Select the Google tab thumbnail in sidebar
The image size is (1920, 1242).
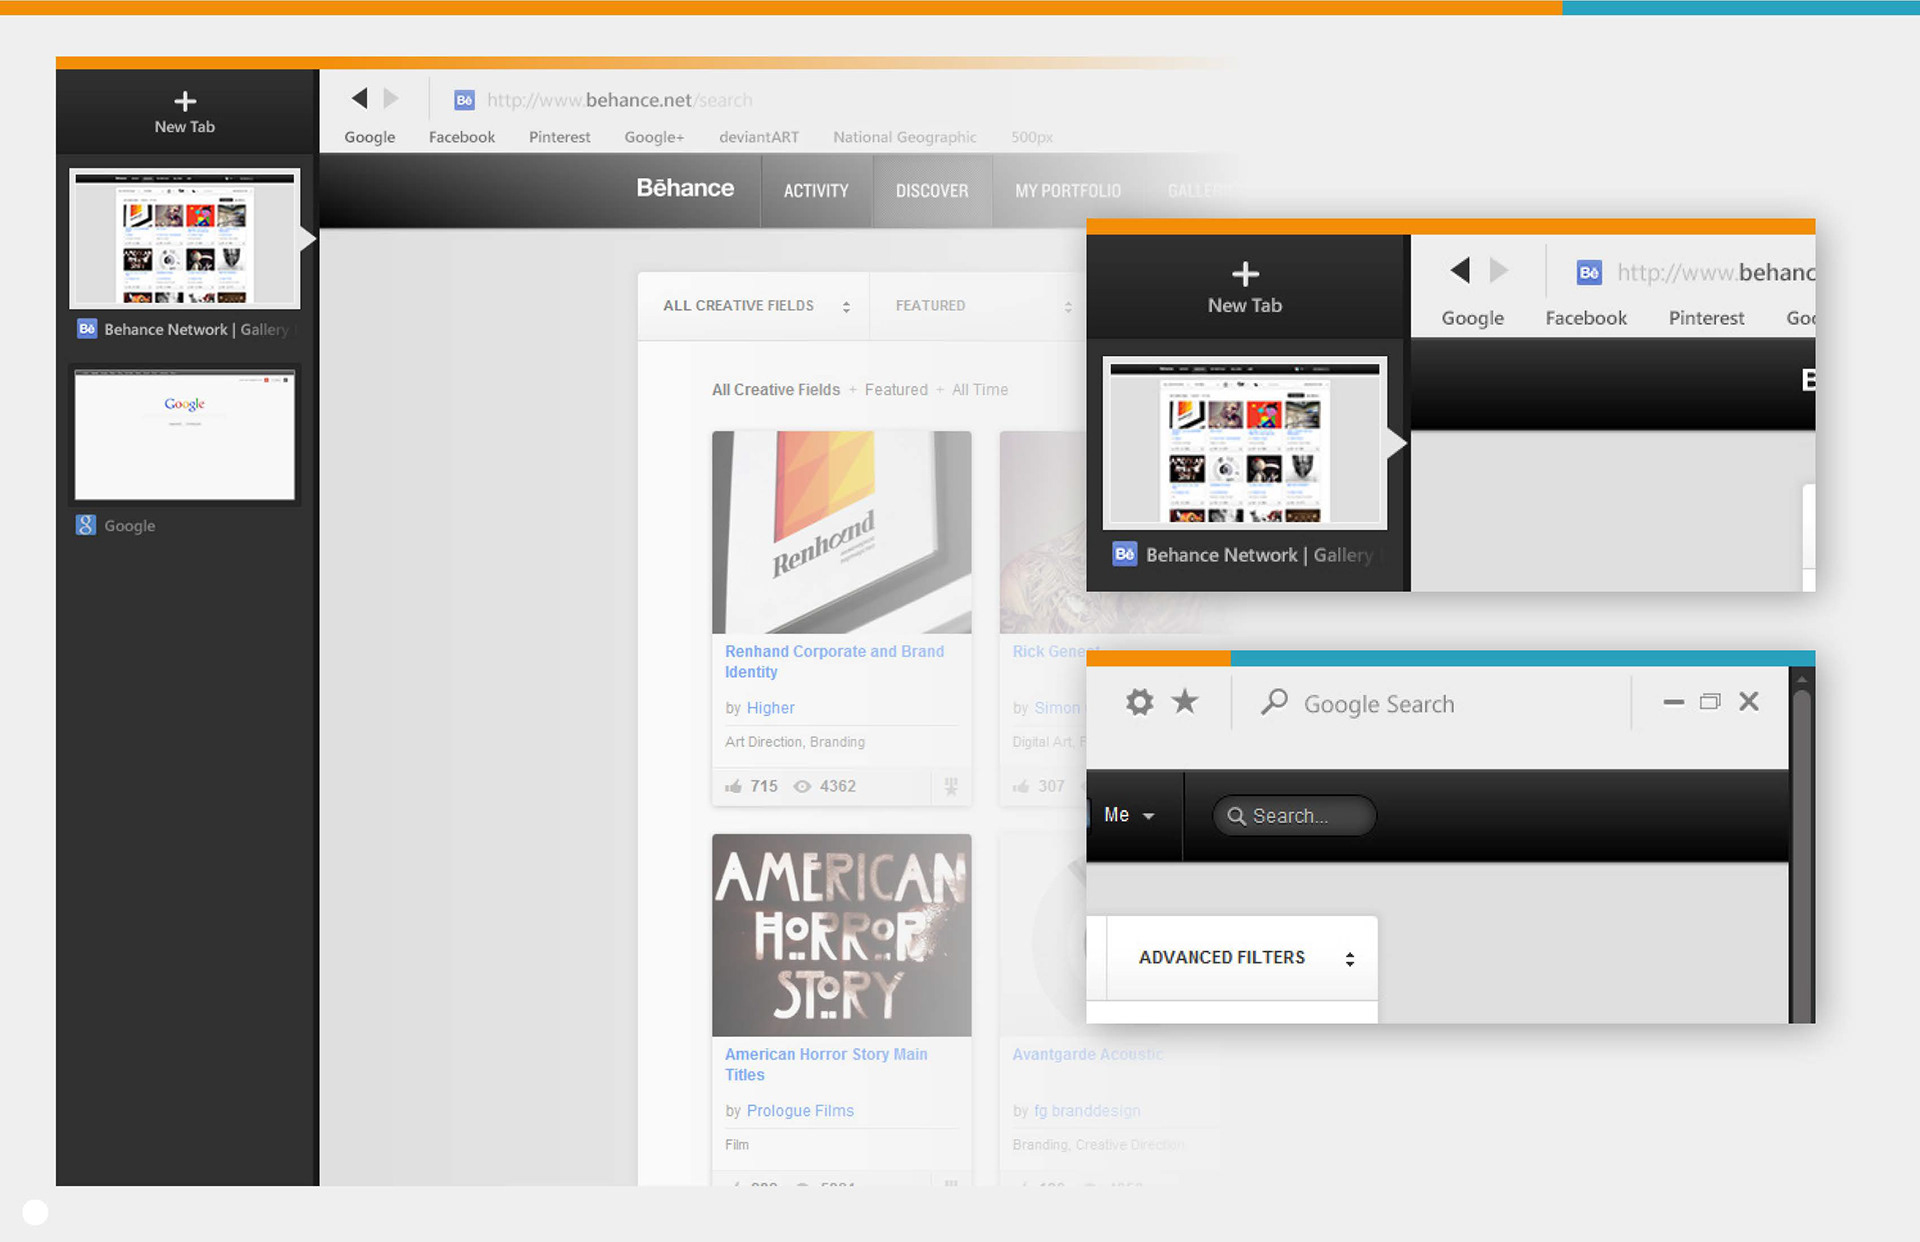tap(185, 436)
